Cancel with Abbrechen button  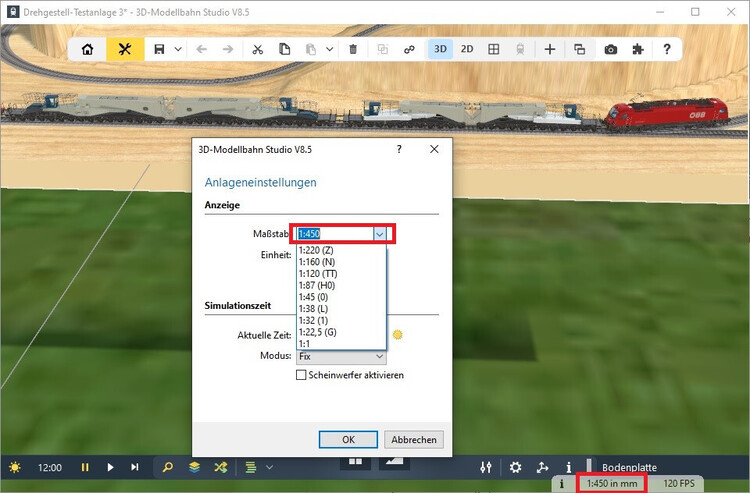click(414, 439)
